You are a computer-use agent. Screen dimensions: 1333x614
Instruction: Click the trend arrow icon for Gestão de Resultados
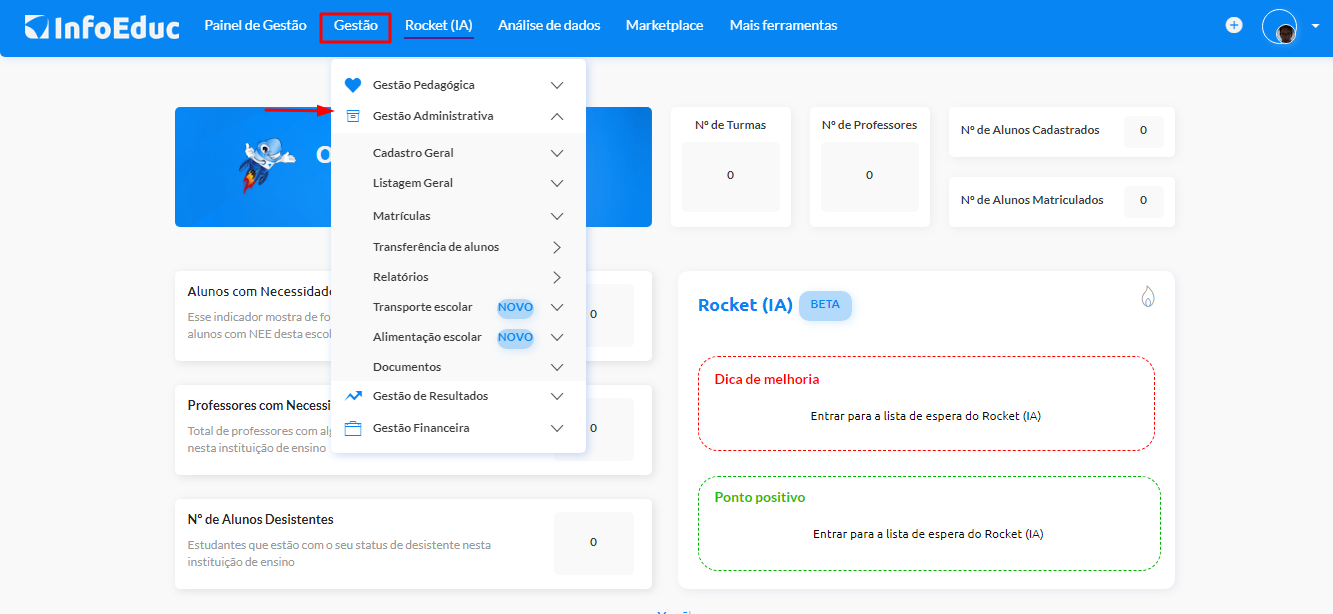click(353, 396)
